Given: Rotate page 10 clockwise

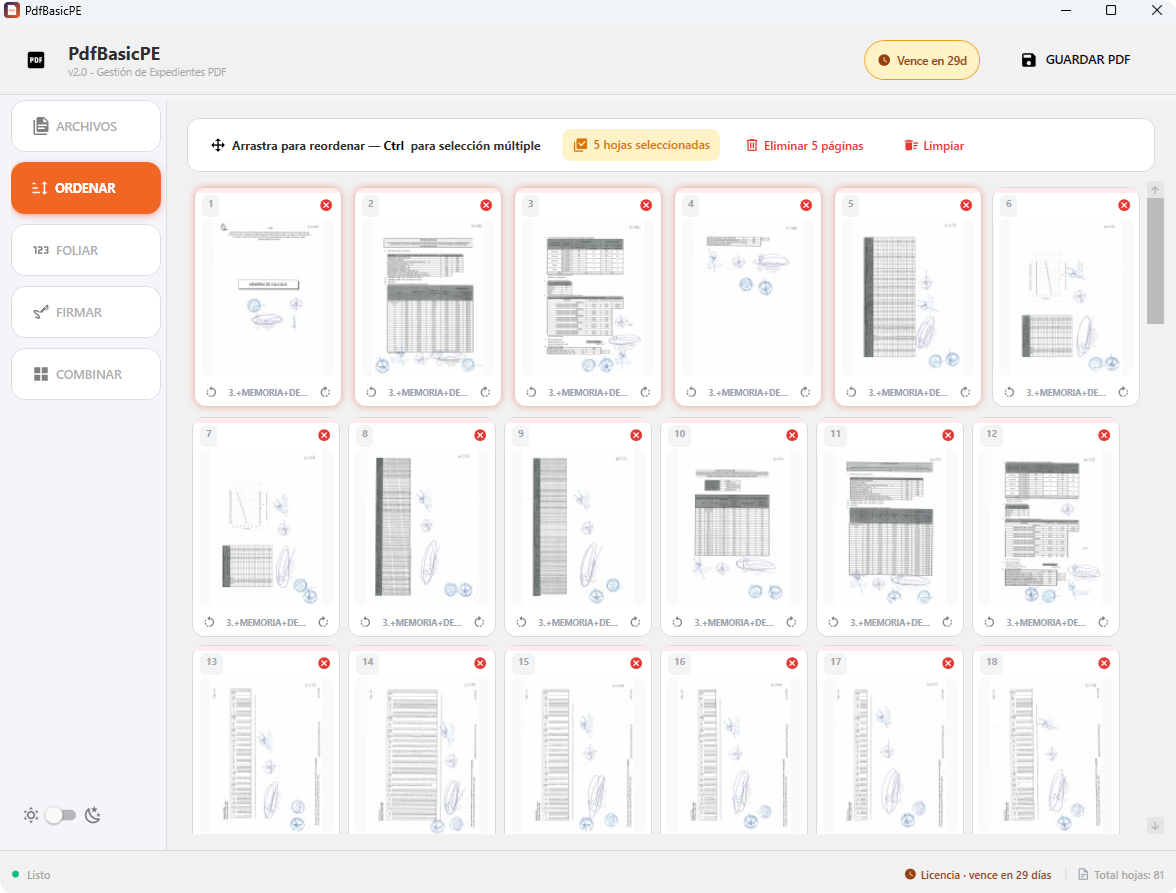Looking at the screenshot, I should point(791,622).
